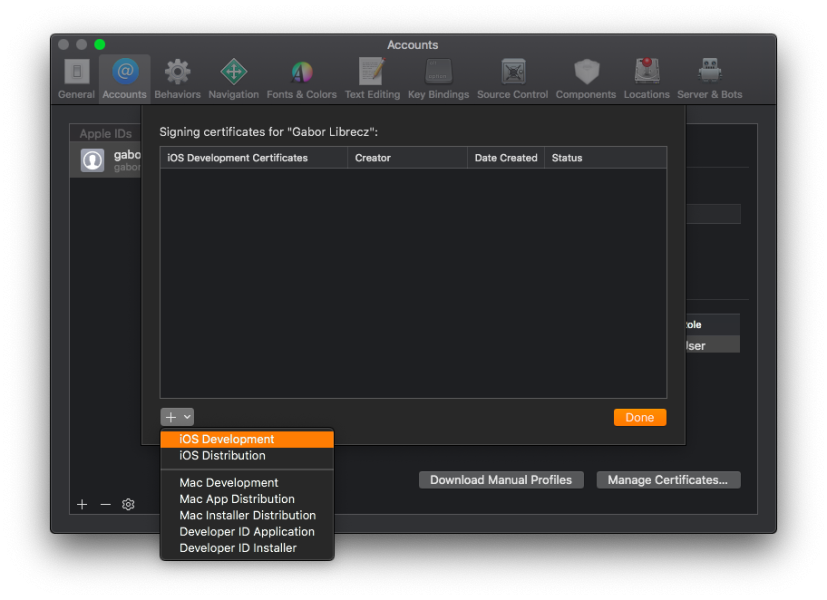
Task: Open the Text Editing preferences
Action: point(372,78)
